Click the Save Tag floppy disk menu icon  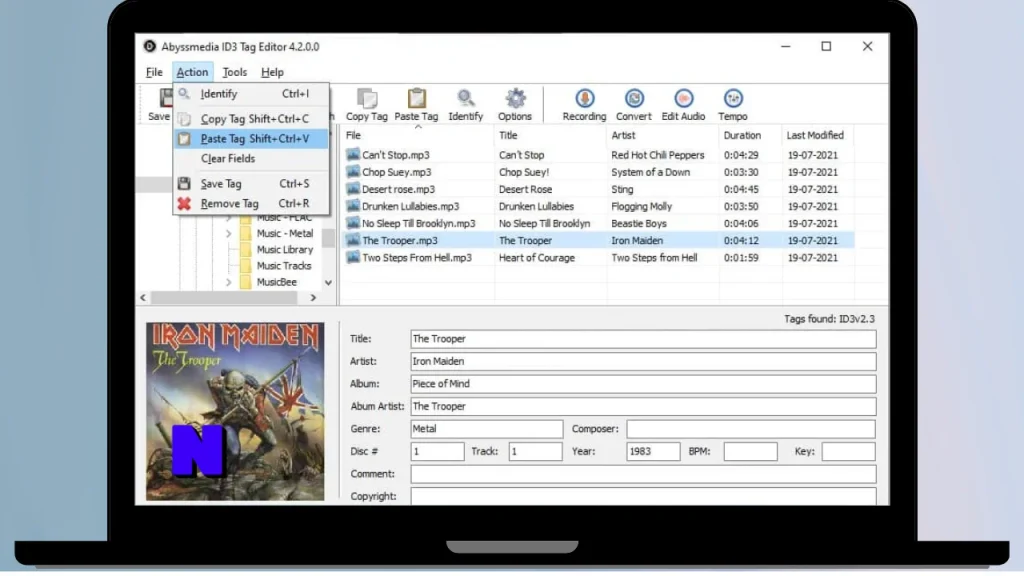pos(184,184)
